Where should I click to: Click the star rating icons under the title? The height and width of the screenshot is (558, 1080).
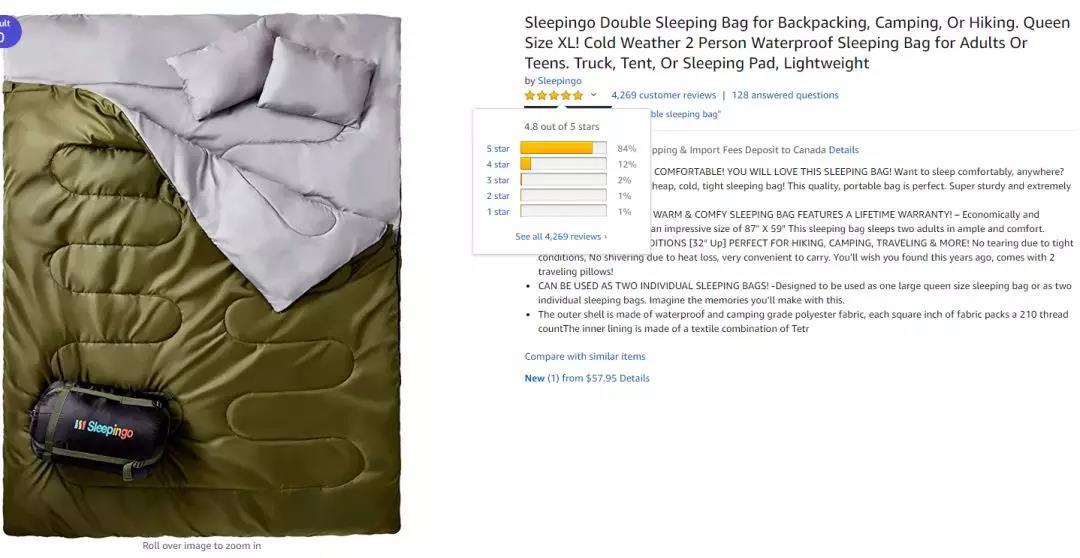tap(554, 95)
